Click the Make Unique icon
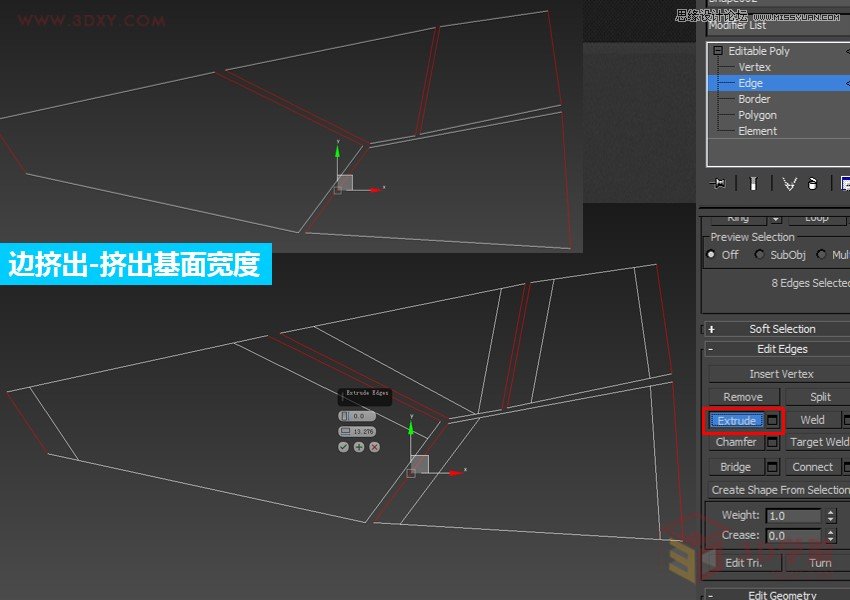This screenshot has width=850, height=600. (789, 183)
